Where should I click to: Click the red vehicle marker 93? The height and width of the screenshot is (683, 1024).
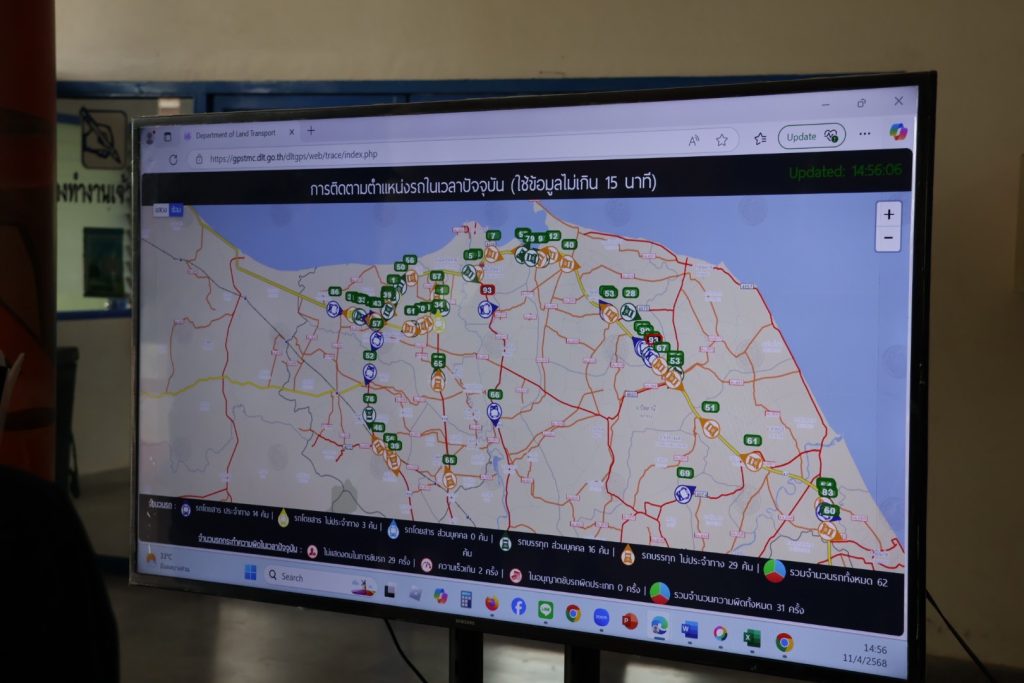point(487,291)
